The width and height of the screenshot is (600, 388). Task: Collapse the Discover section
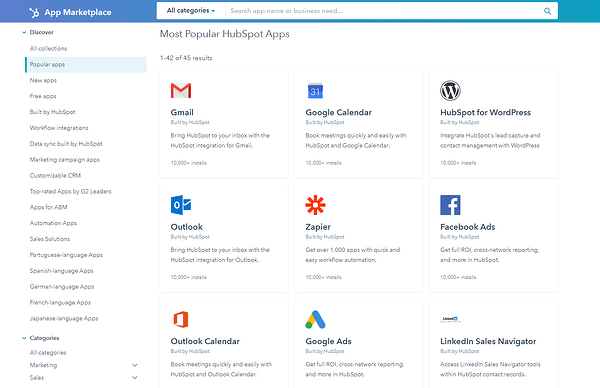tap(24, 33)
